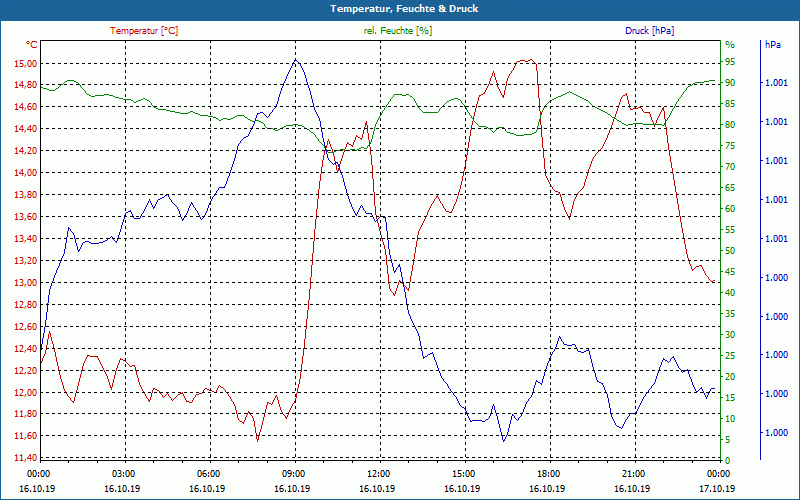Click temperature axis value 12,60
This screenshot has height=500, width=800.
(x=28, y=327)
